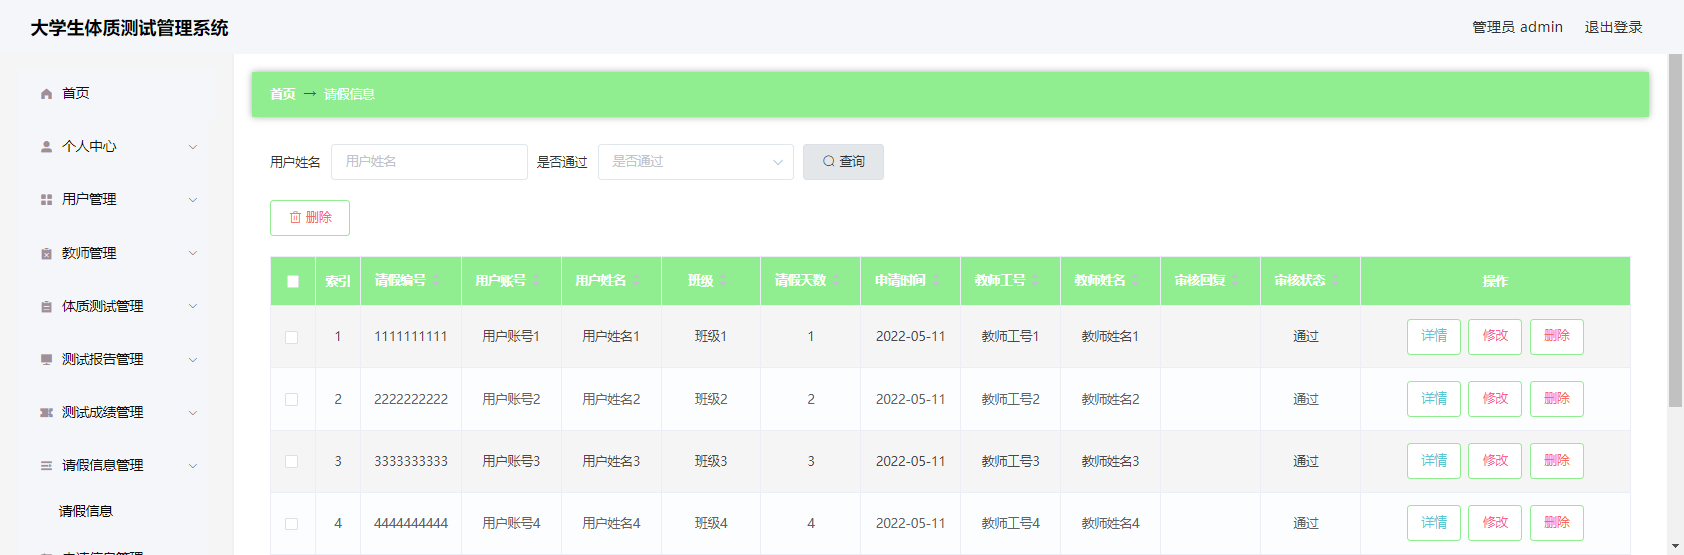This screenshot has width=1684, height=555.
Task: View 详情 for 用户姓名2 row
Action: point(1434,399)
